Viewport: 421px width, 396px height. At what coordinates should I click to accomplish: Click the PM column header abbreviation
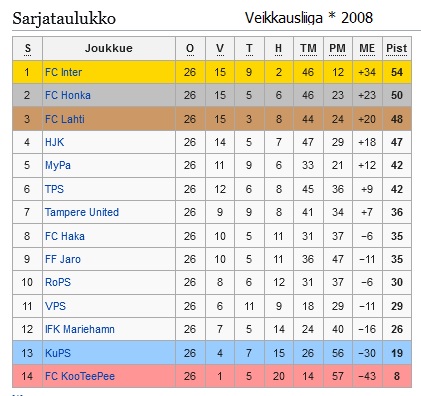[337, 48]
